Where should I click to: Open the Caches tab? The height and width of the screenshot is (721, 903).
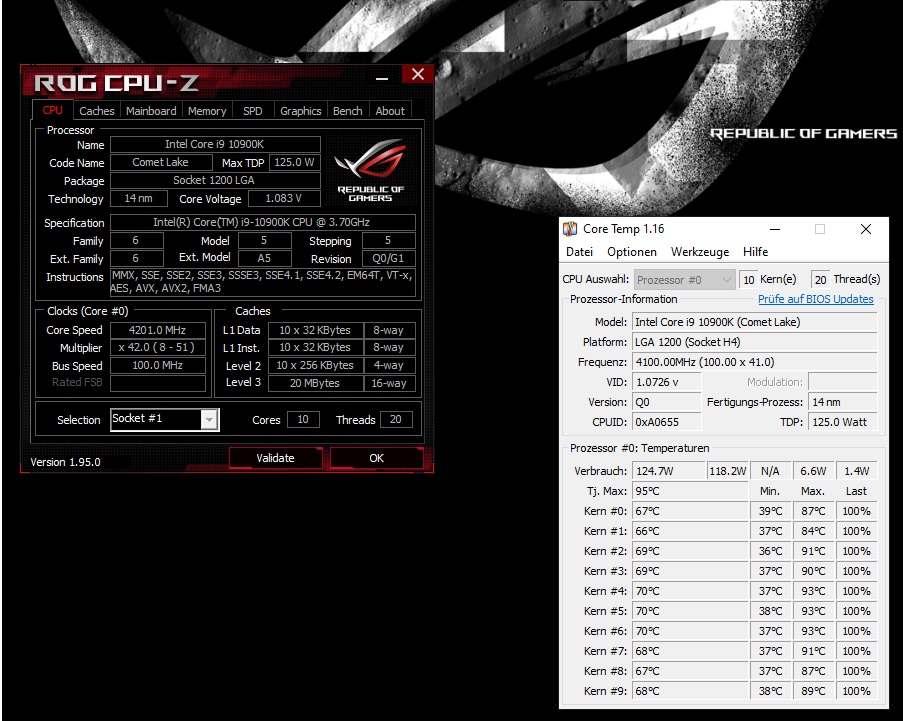pyautogui.click(x=97, y=111)
